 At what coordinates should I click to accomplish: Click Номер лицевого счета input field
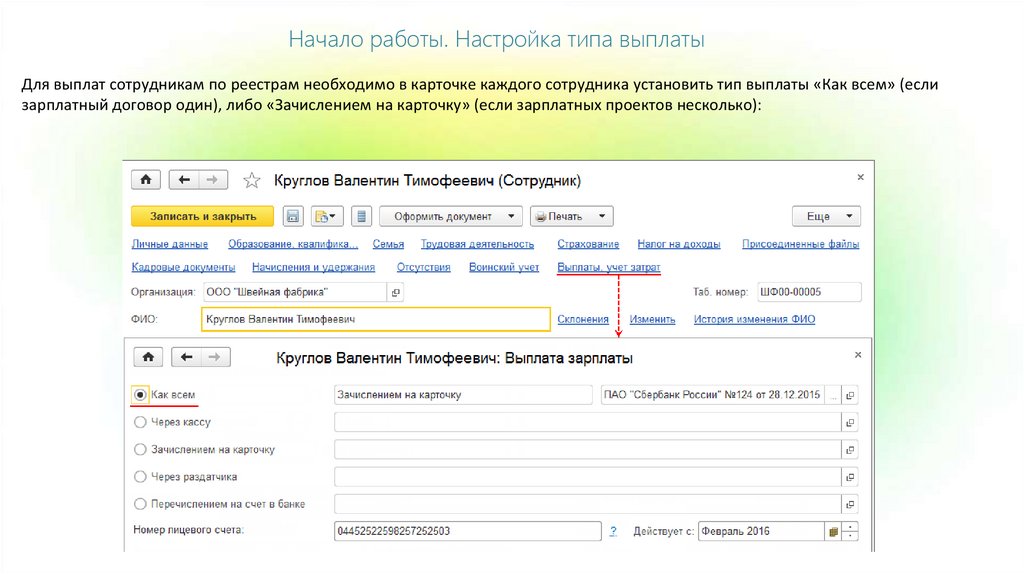click(x=468, y=532)
